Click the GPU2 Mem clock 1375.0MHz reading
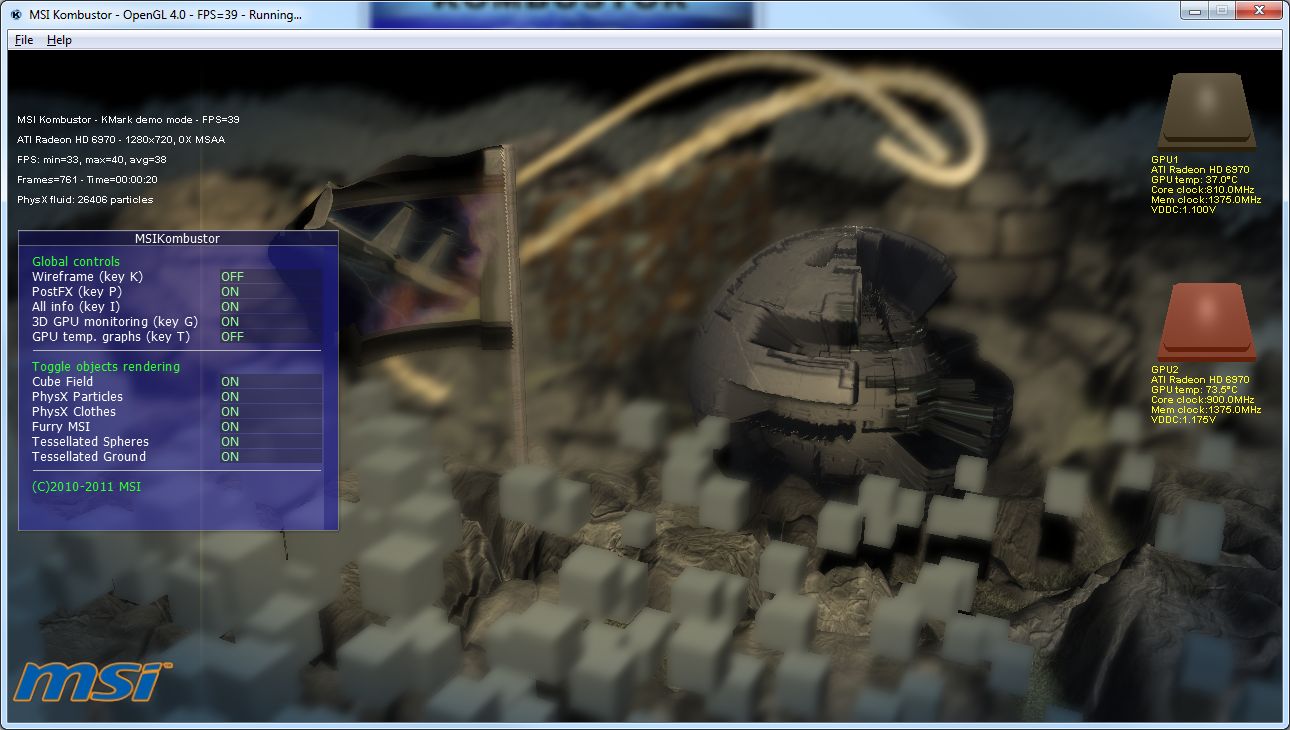 tap(1206, 410)
